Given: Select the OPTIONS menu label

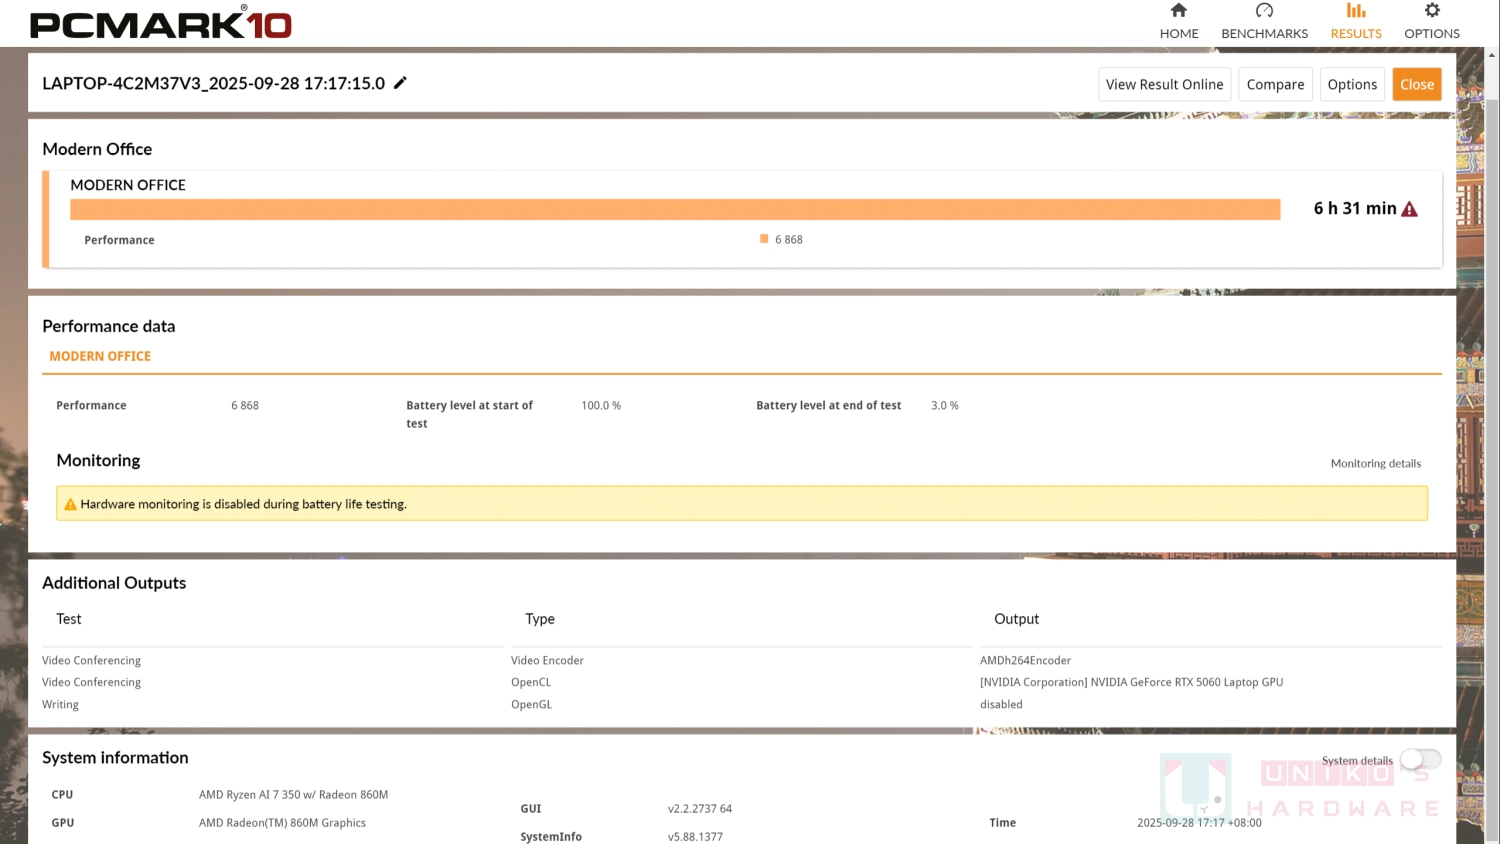Looking at the screenshot, I should (1432, 34).
